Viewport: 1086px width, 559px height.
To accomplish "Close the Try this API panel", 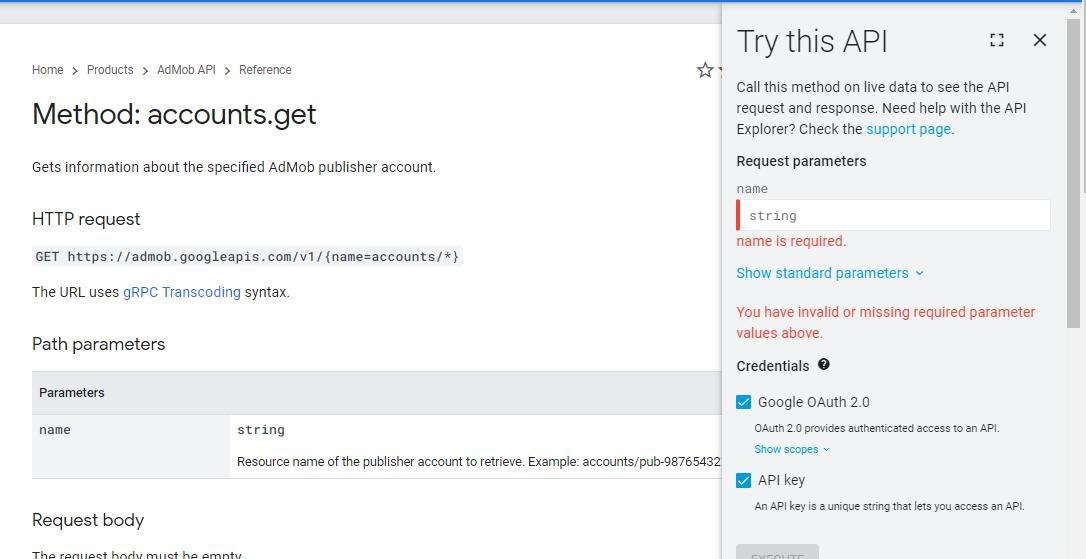I will (1040, 40).
